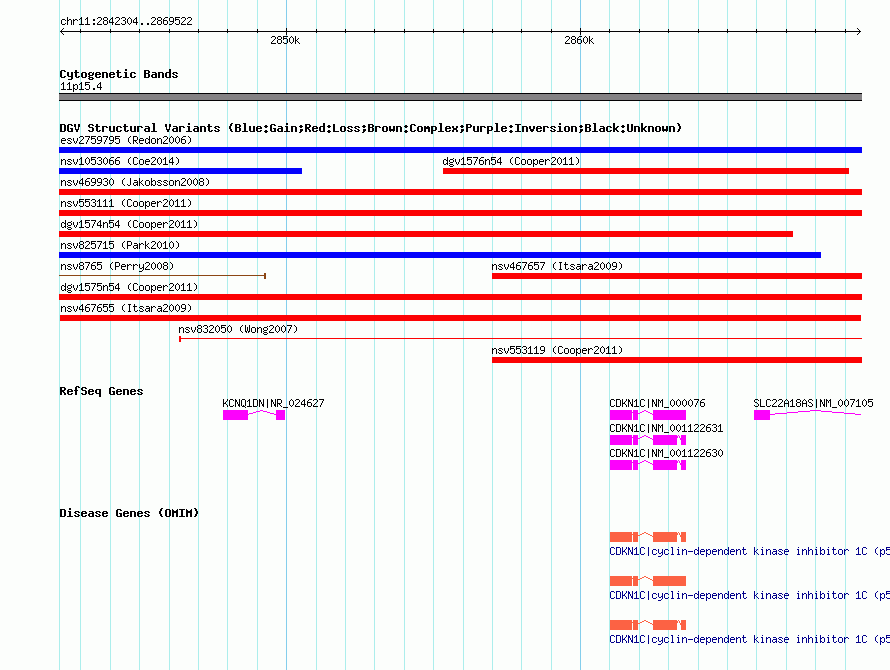The image size is (890, 670).
Task: Click the nsv832050 (Wong2007) variant line
Action: coord(520,339)
